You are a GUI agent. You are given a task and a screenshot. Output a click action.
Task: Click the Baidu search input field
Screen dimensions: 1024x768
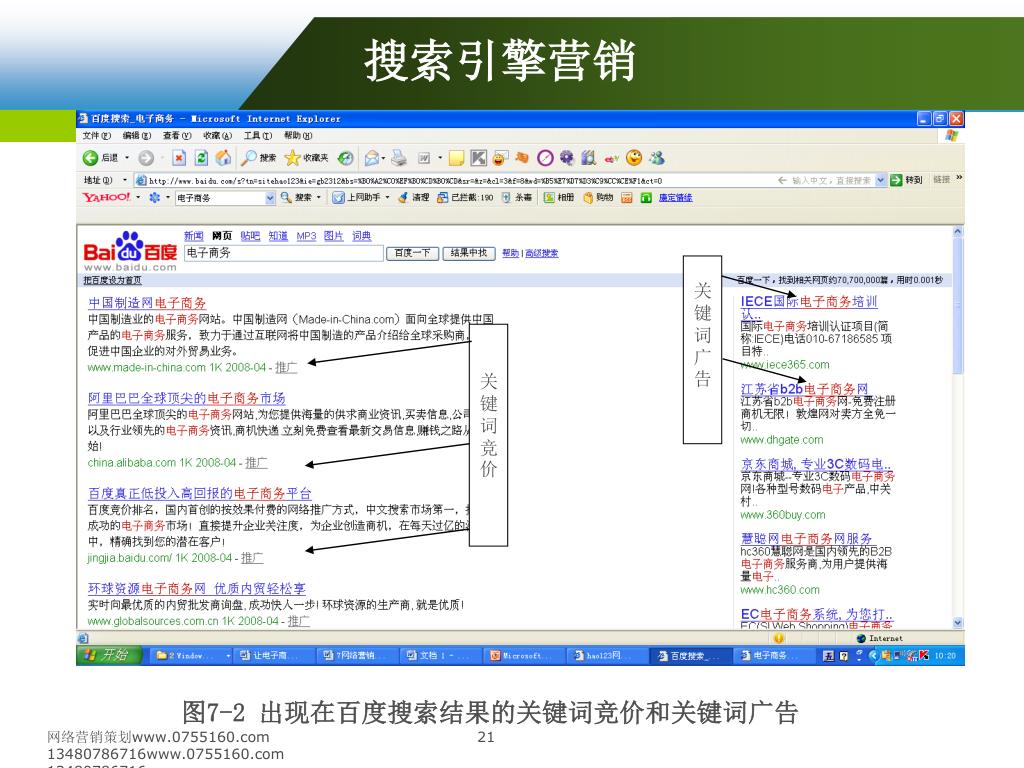point(283,253)
